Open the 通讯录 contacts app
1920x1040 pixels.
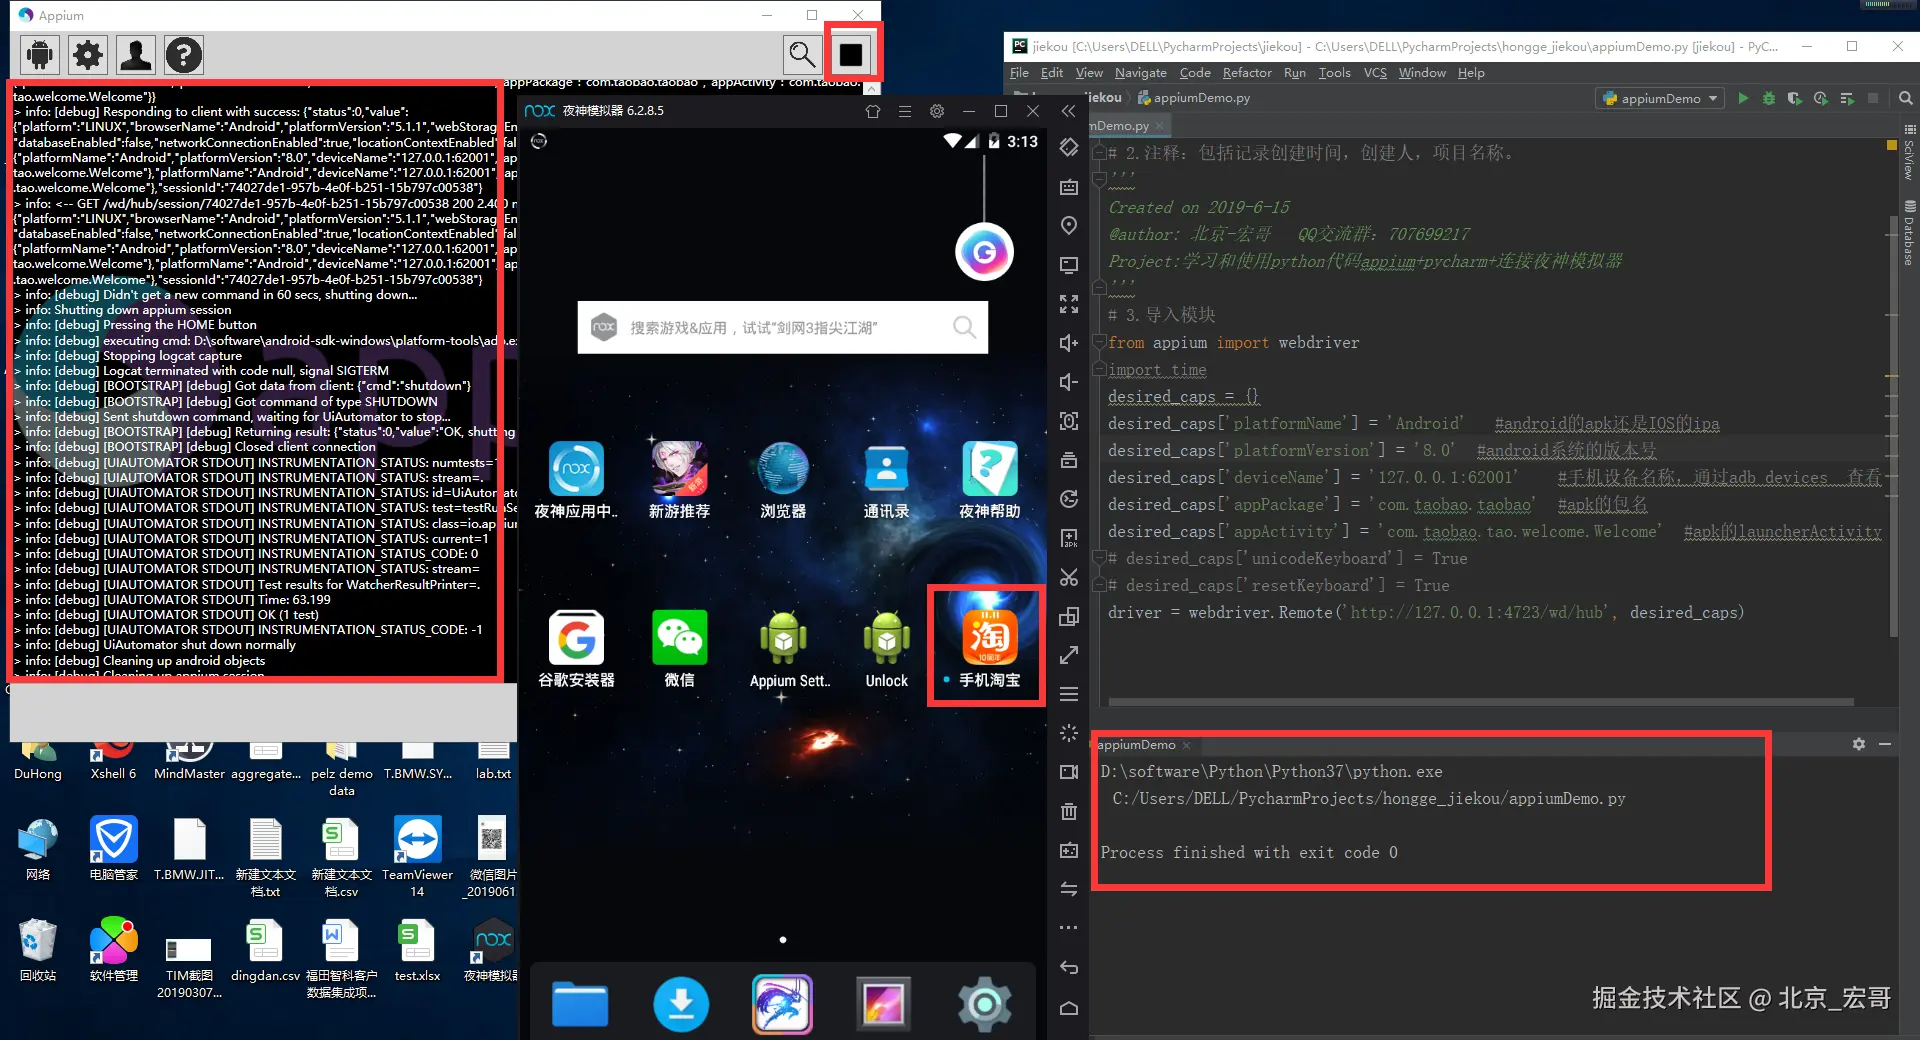pyautogui.click(x=886, y=480)
